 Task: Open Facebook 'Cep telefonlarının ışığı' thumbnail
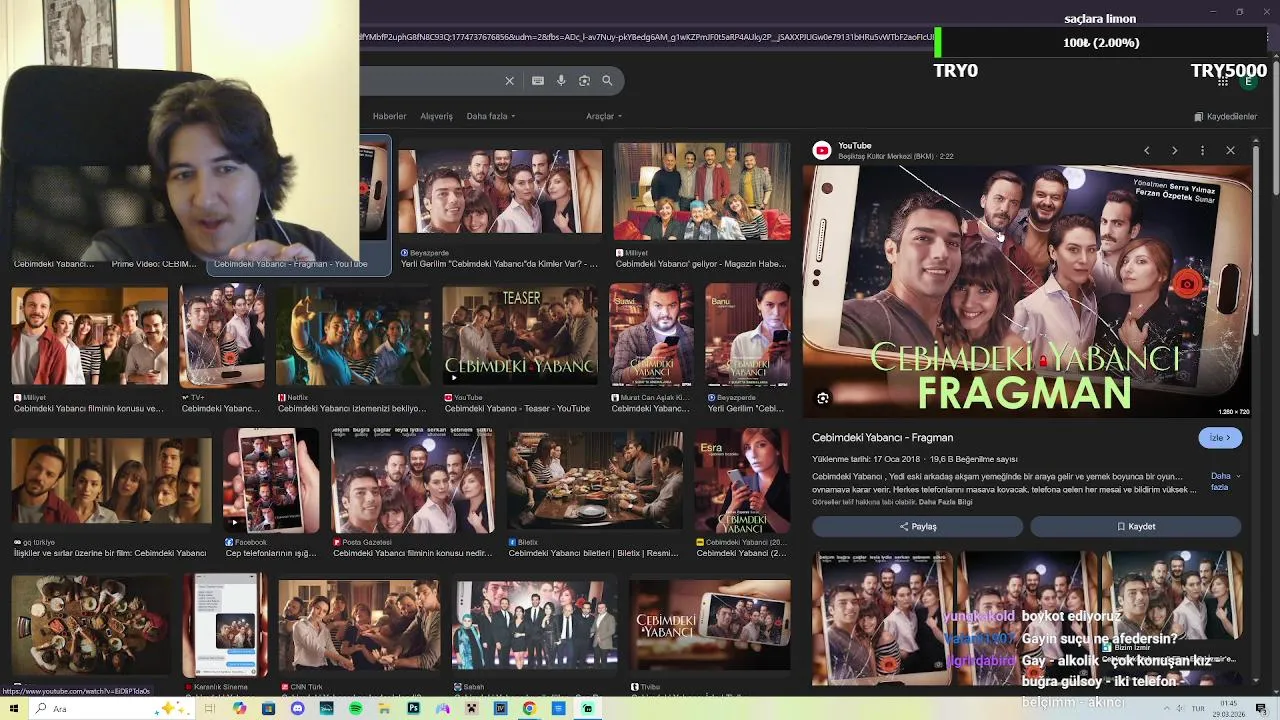click(271, 481)
